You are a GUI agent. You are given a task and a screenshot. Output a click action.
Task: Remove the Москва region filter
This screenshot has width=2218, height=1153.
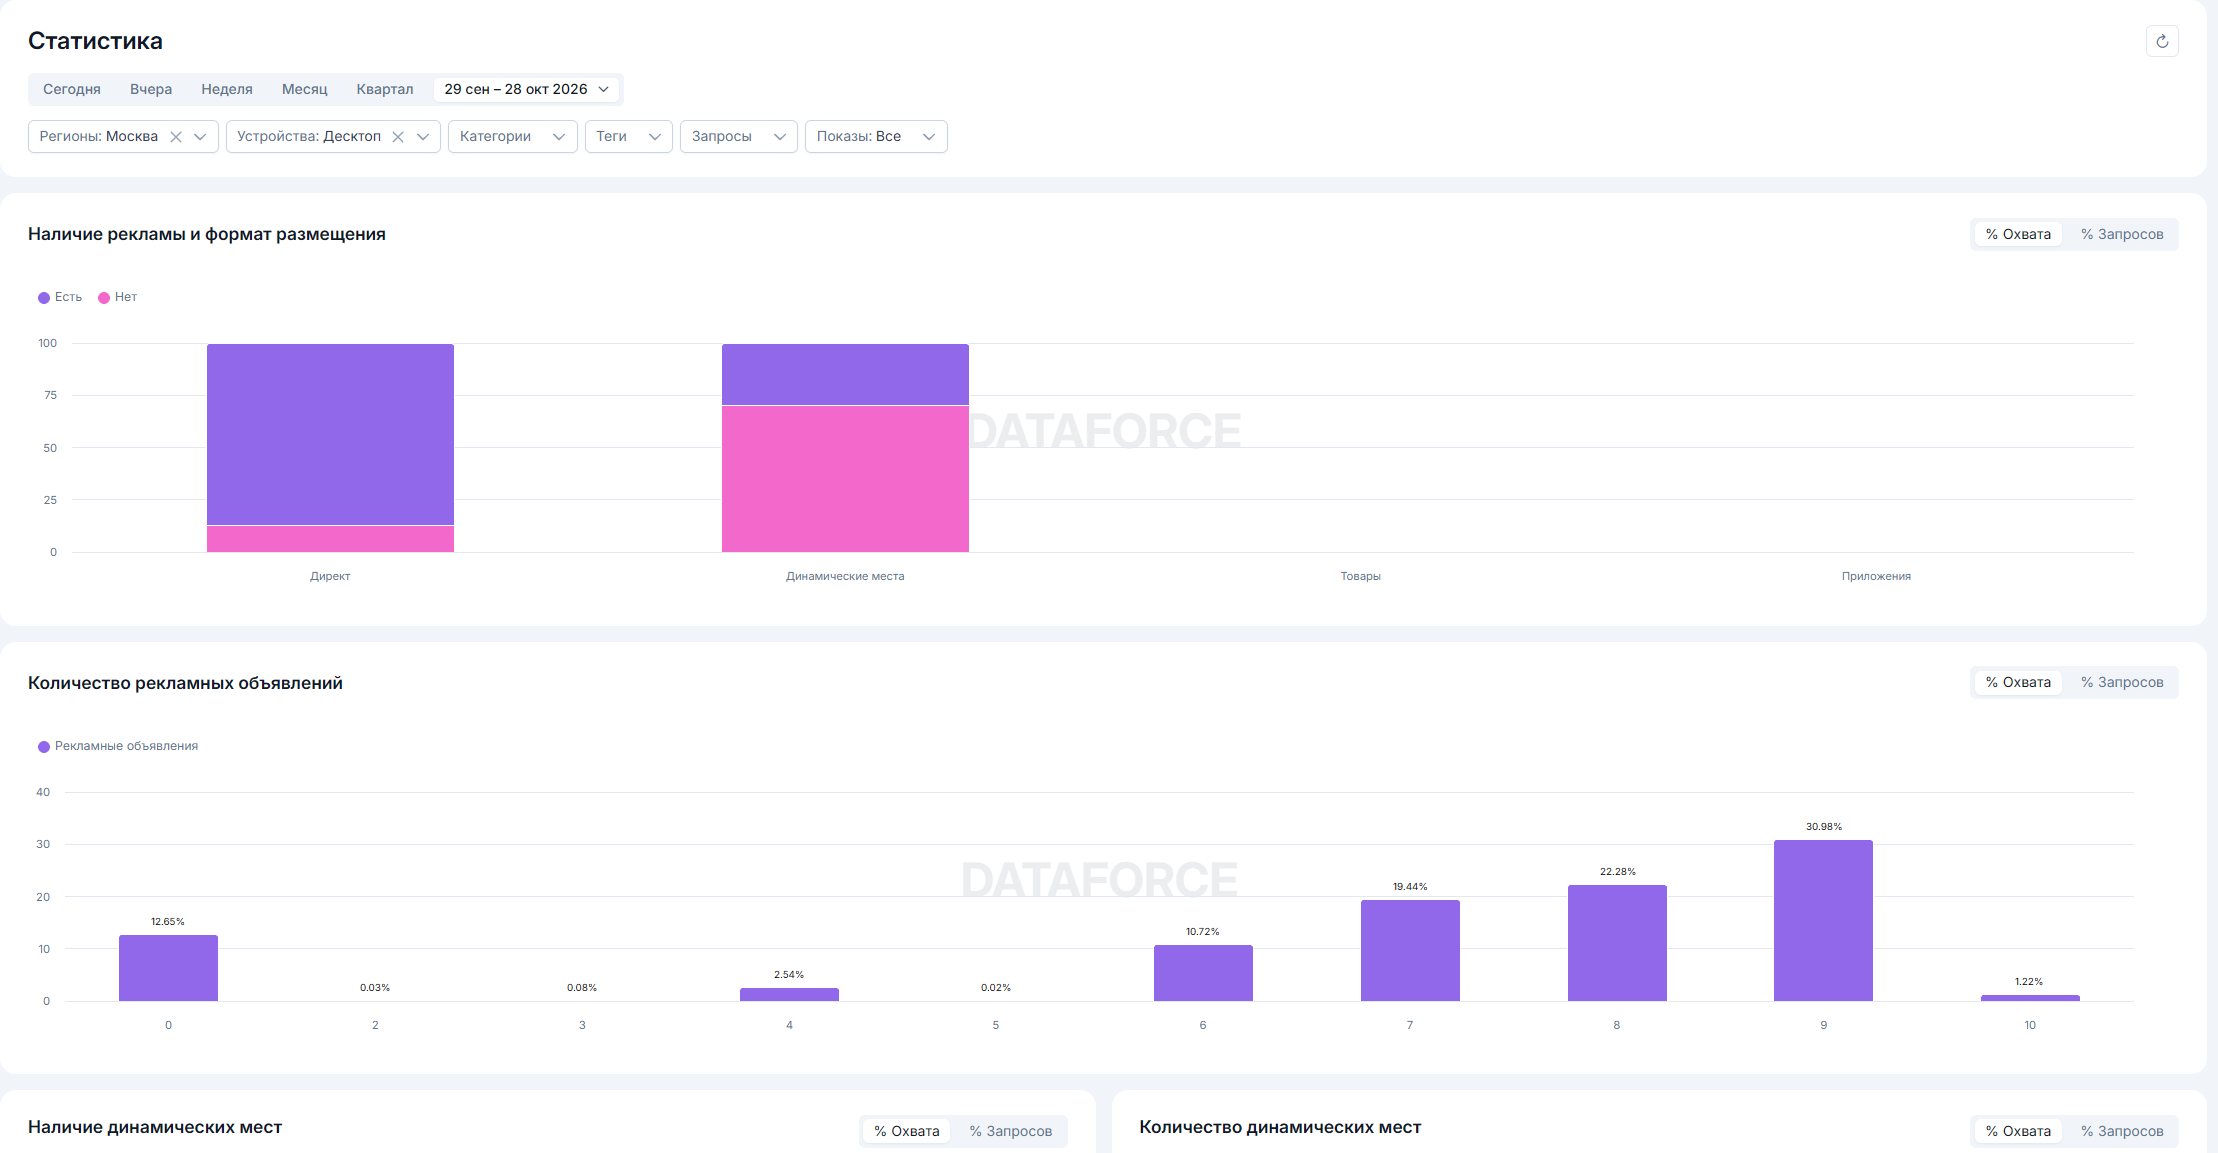[176, 137]
